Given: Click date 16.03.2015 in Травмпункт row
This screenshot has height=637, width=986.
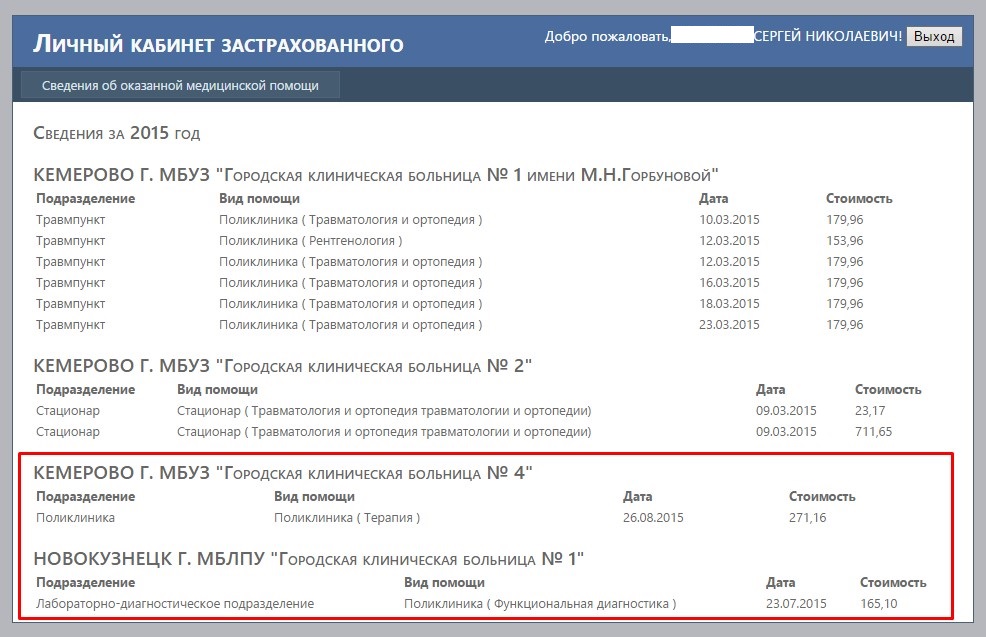Looking at the screenshot, I should (x=729, y=283).
